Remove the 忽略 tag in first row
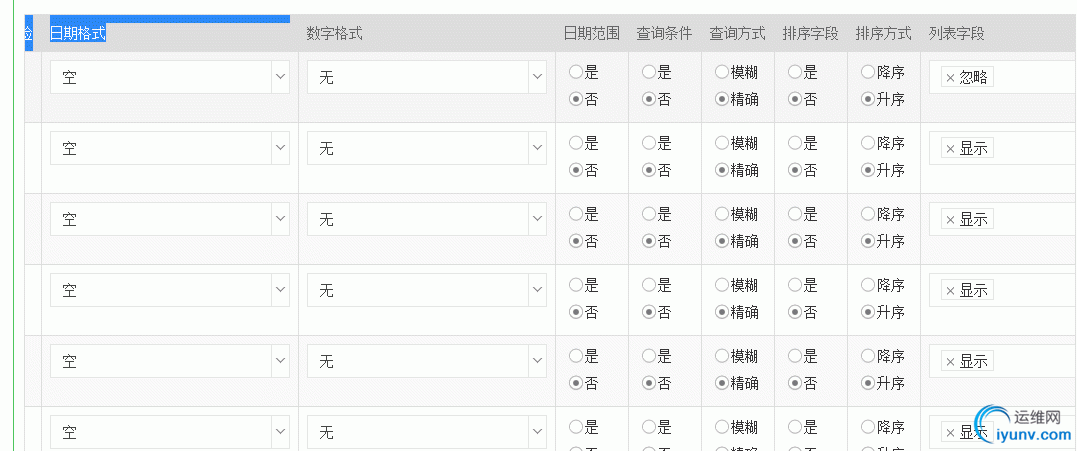This screenshot has width=1077, height=451. click(950, 78)
